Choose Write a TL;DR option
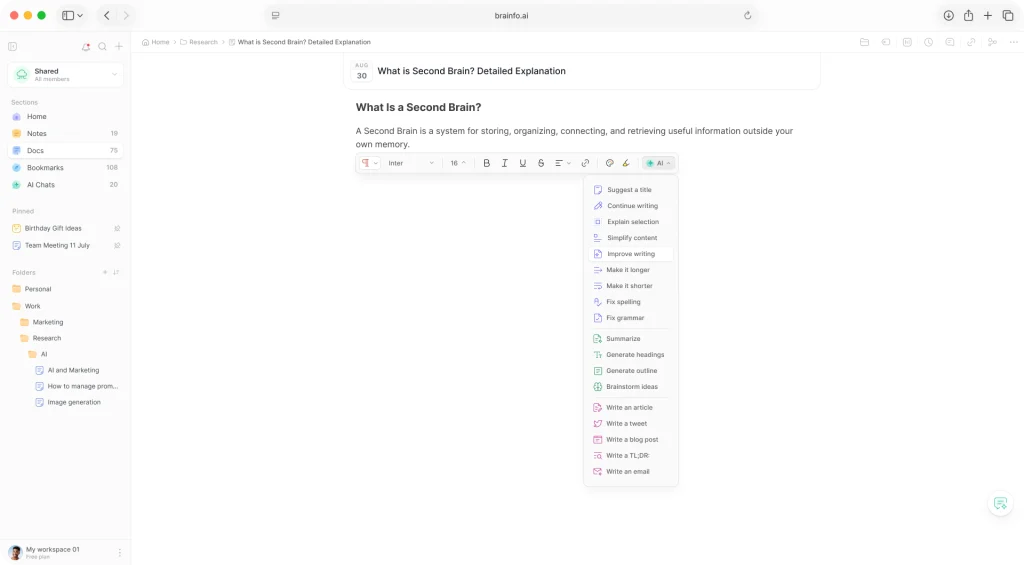 coord(630,456)
